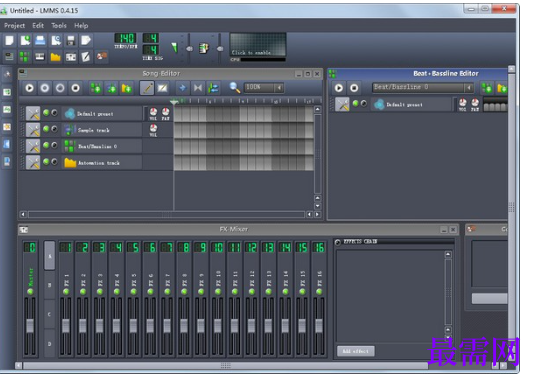This screenshot has height=383, width=539.
Task: Create a new project via toolbar icon
Action: point(9,41)
